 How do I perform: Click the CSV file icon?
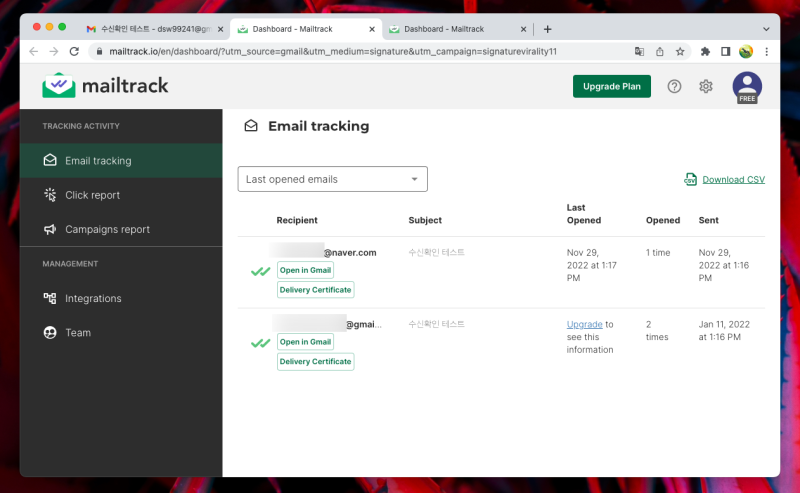[x=690, y=179]
